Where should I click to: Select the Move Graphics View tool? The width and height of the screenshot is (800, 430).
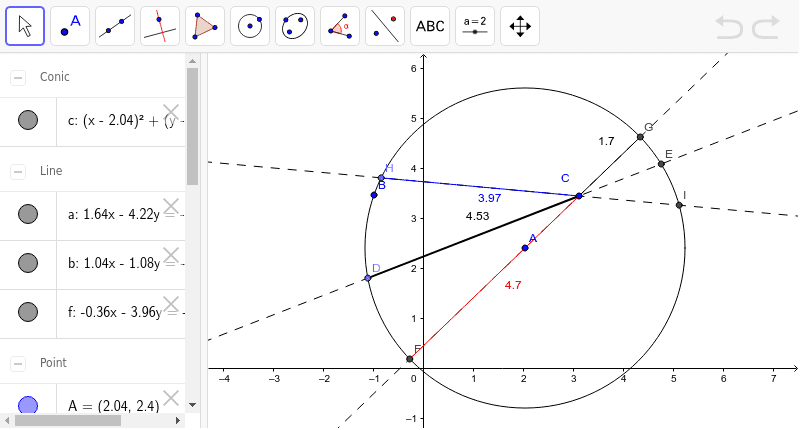coord(520,26)
